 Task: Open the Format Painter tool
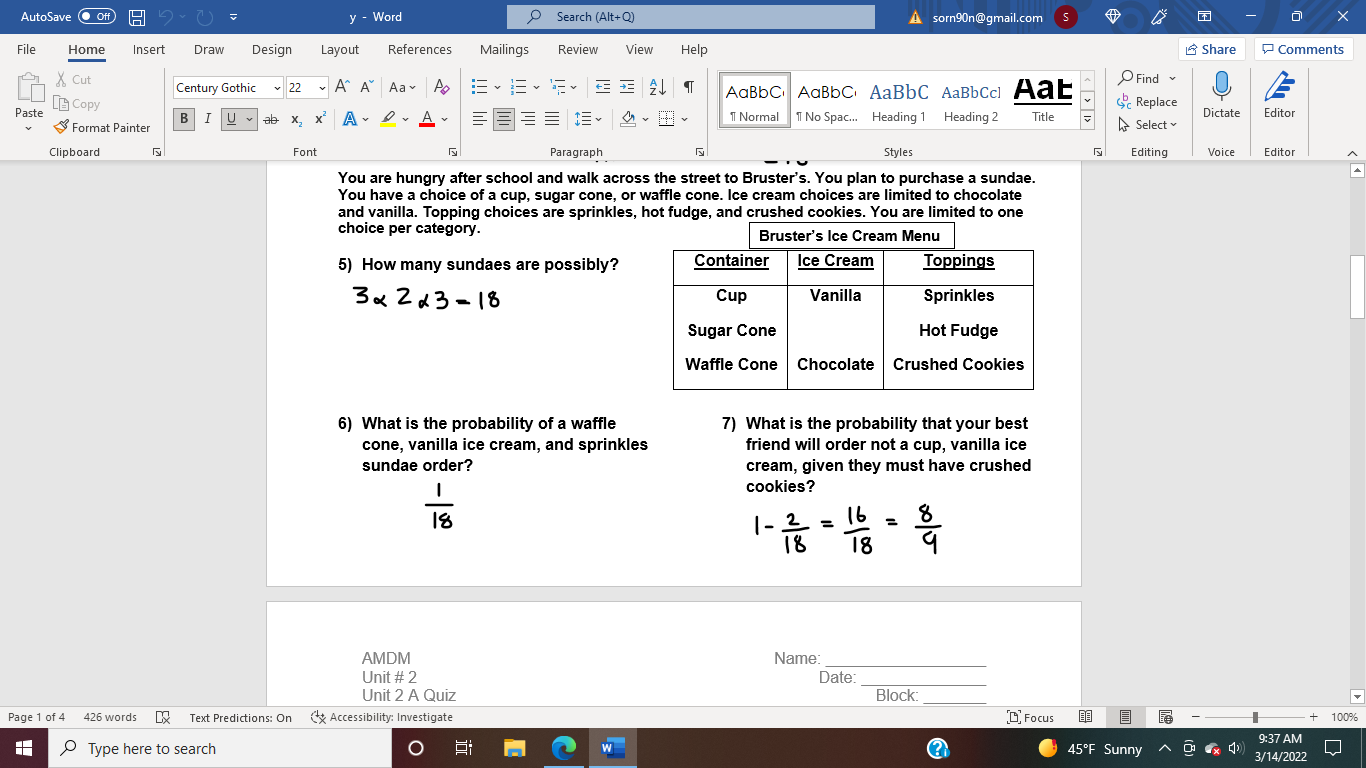[x=103, y=127]
